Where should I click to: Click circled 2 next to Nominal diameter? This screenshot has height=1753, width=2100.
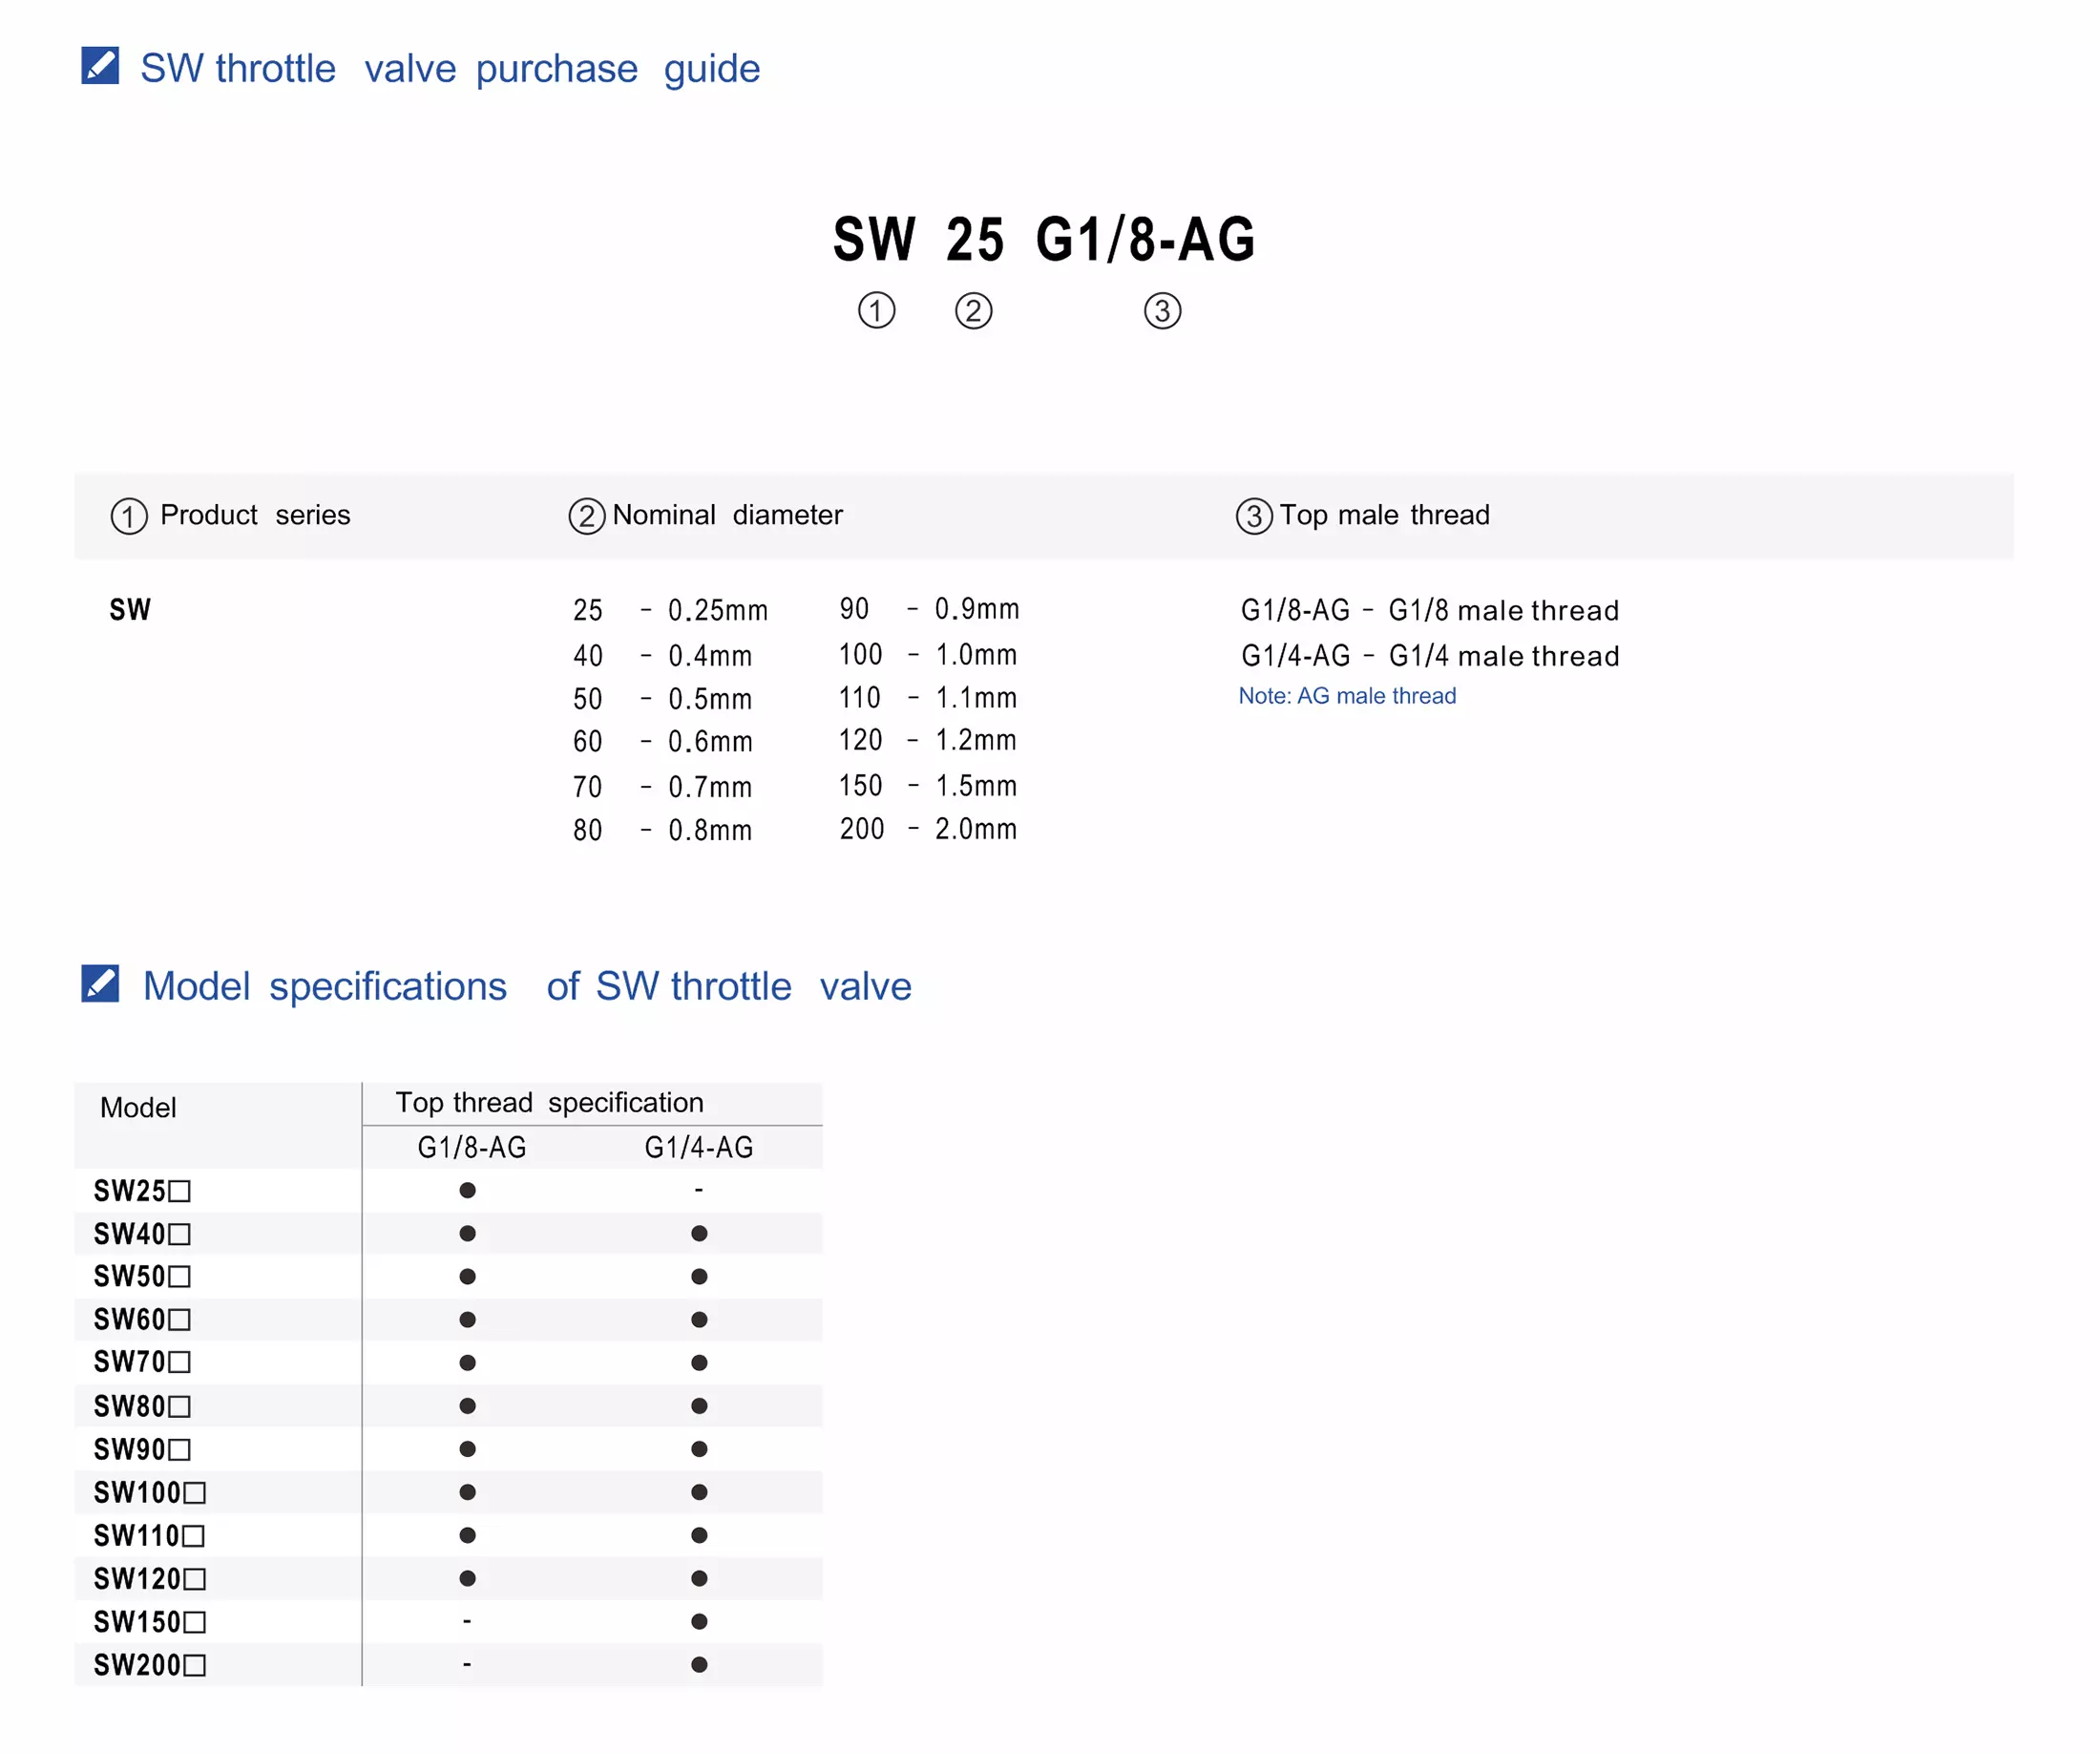click(x=587, y=516)
